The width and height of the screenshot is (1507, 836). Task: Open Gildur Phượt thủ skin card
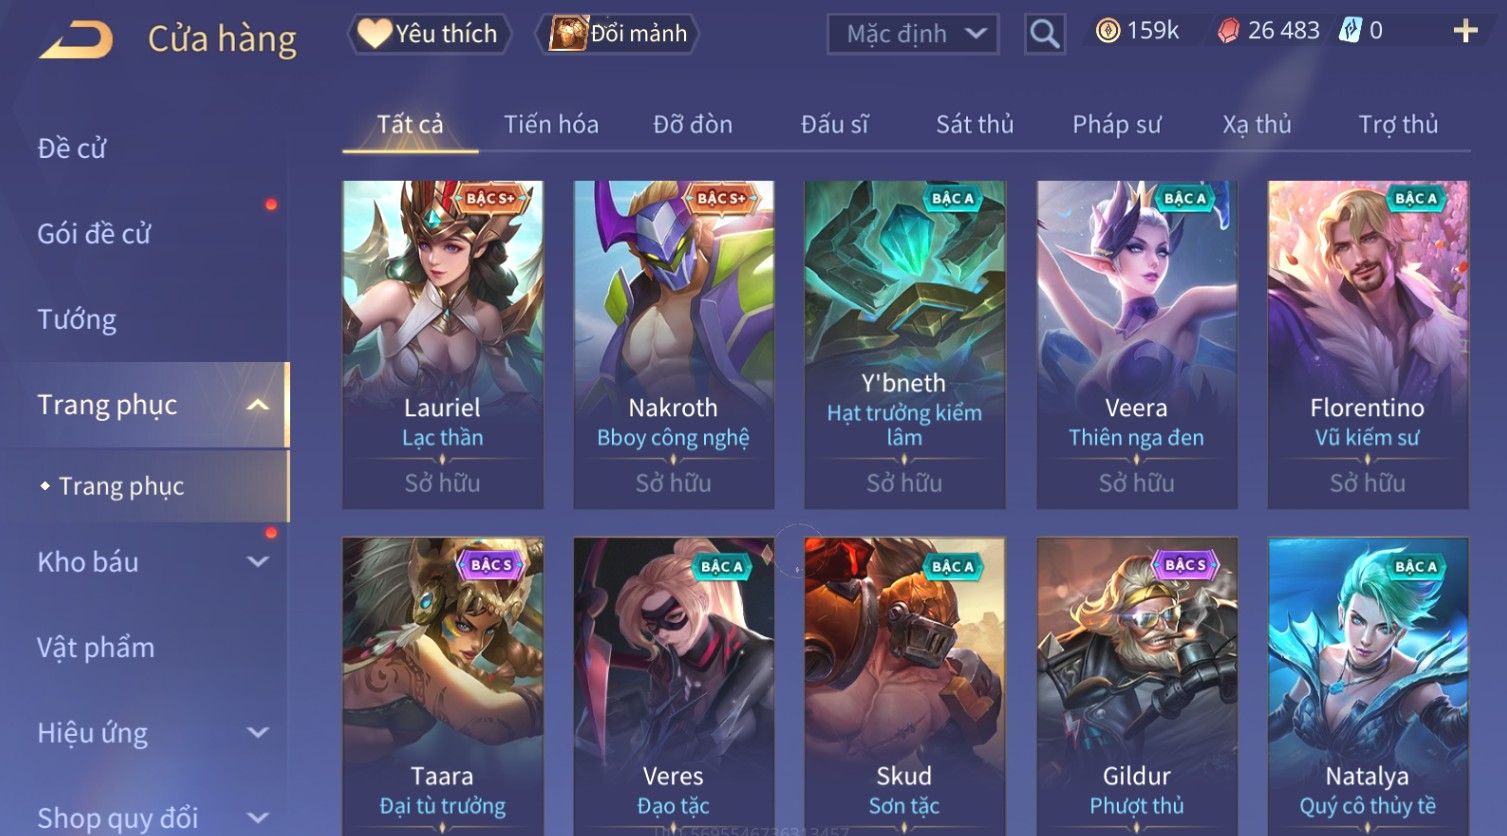point(1137,686)
